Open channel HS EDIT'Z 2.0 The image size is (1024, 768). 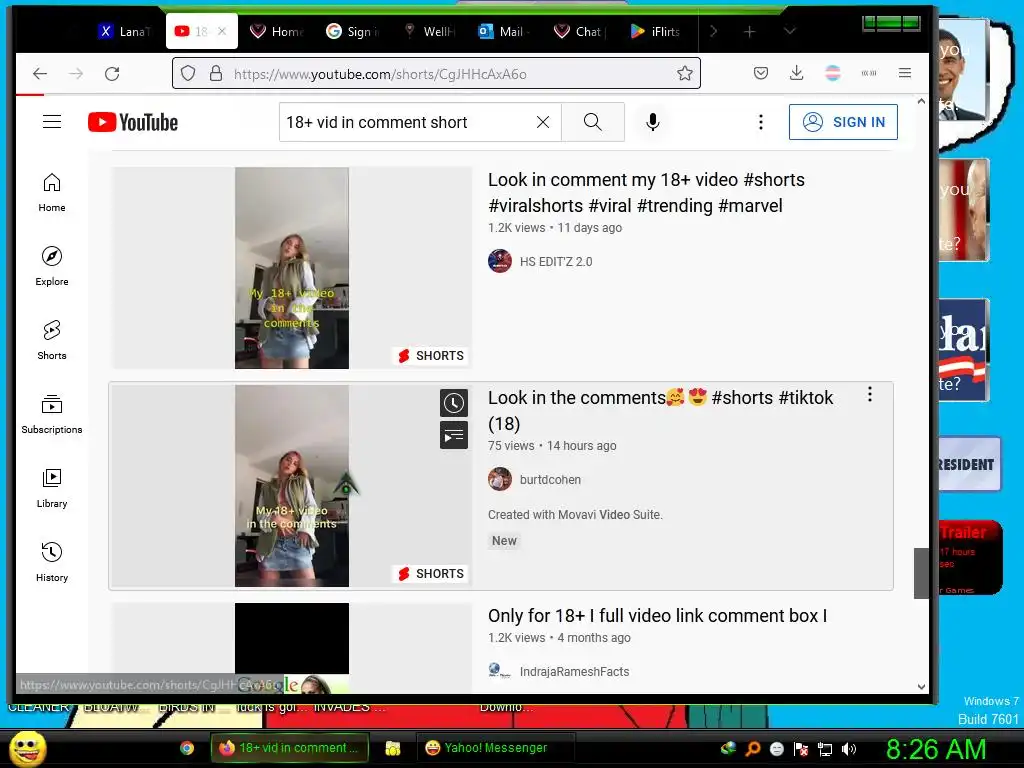click(x=556, y=261)
